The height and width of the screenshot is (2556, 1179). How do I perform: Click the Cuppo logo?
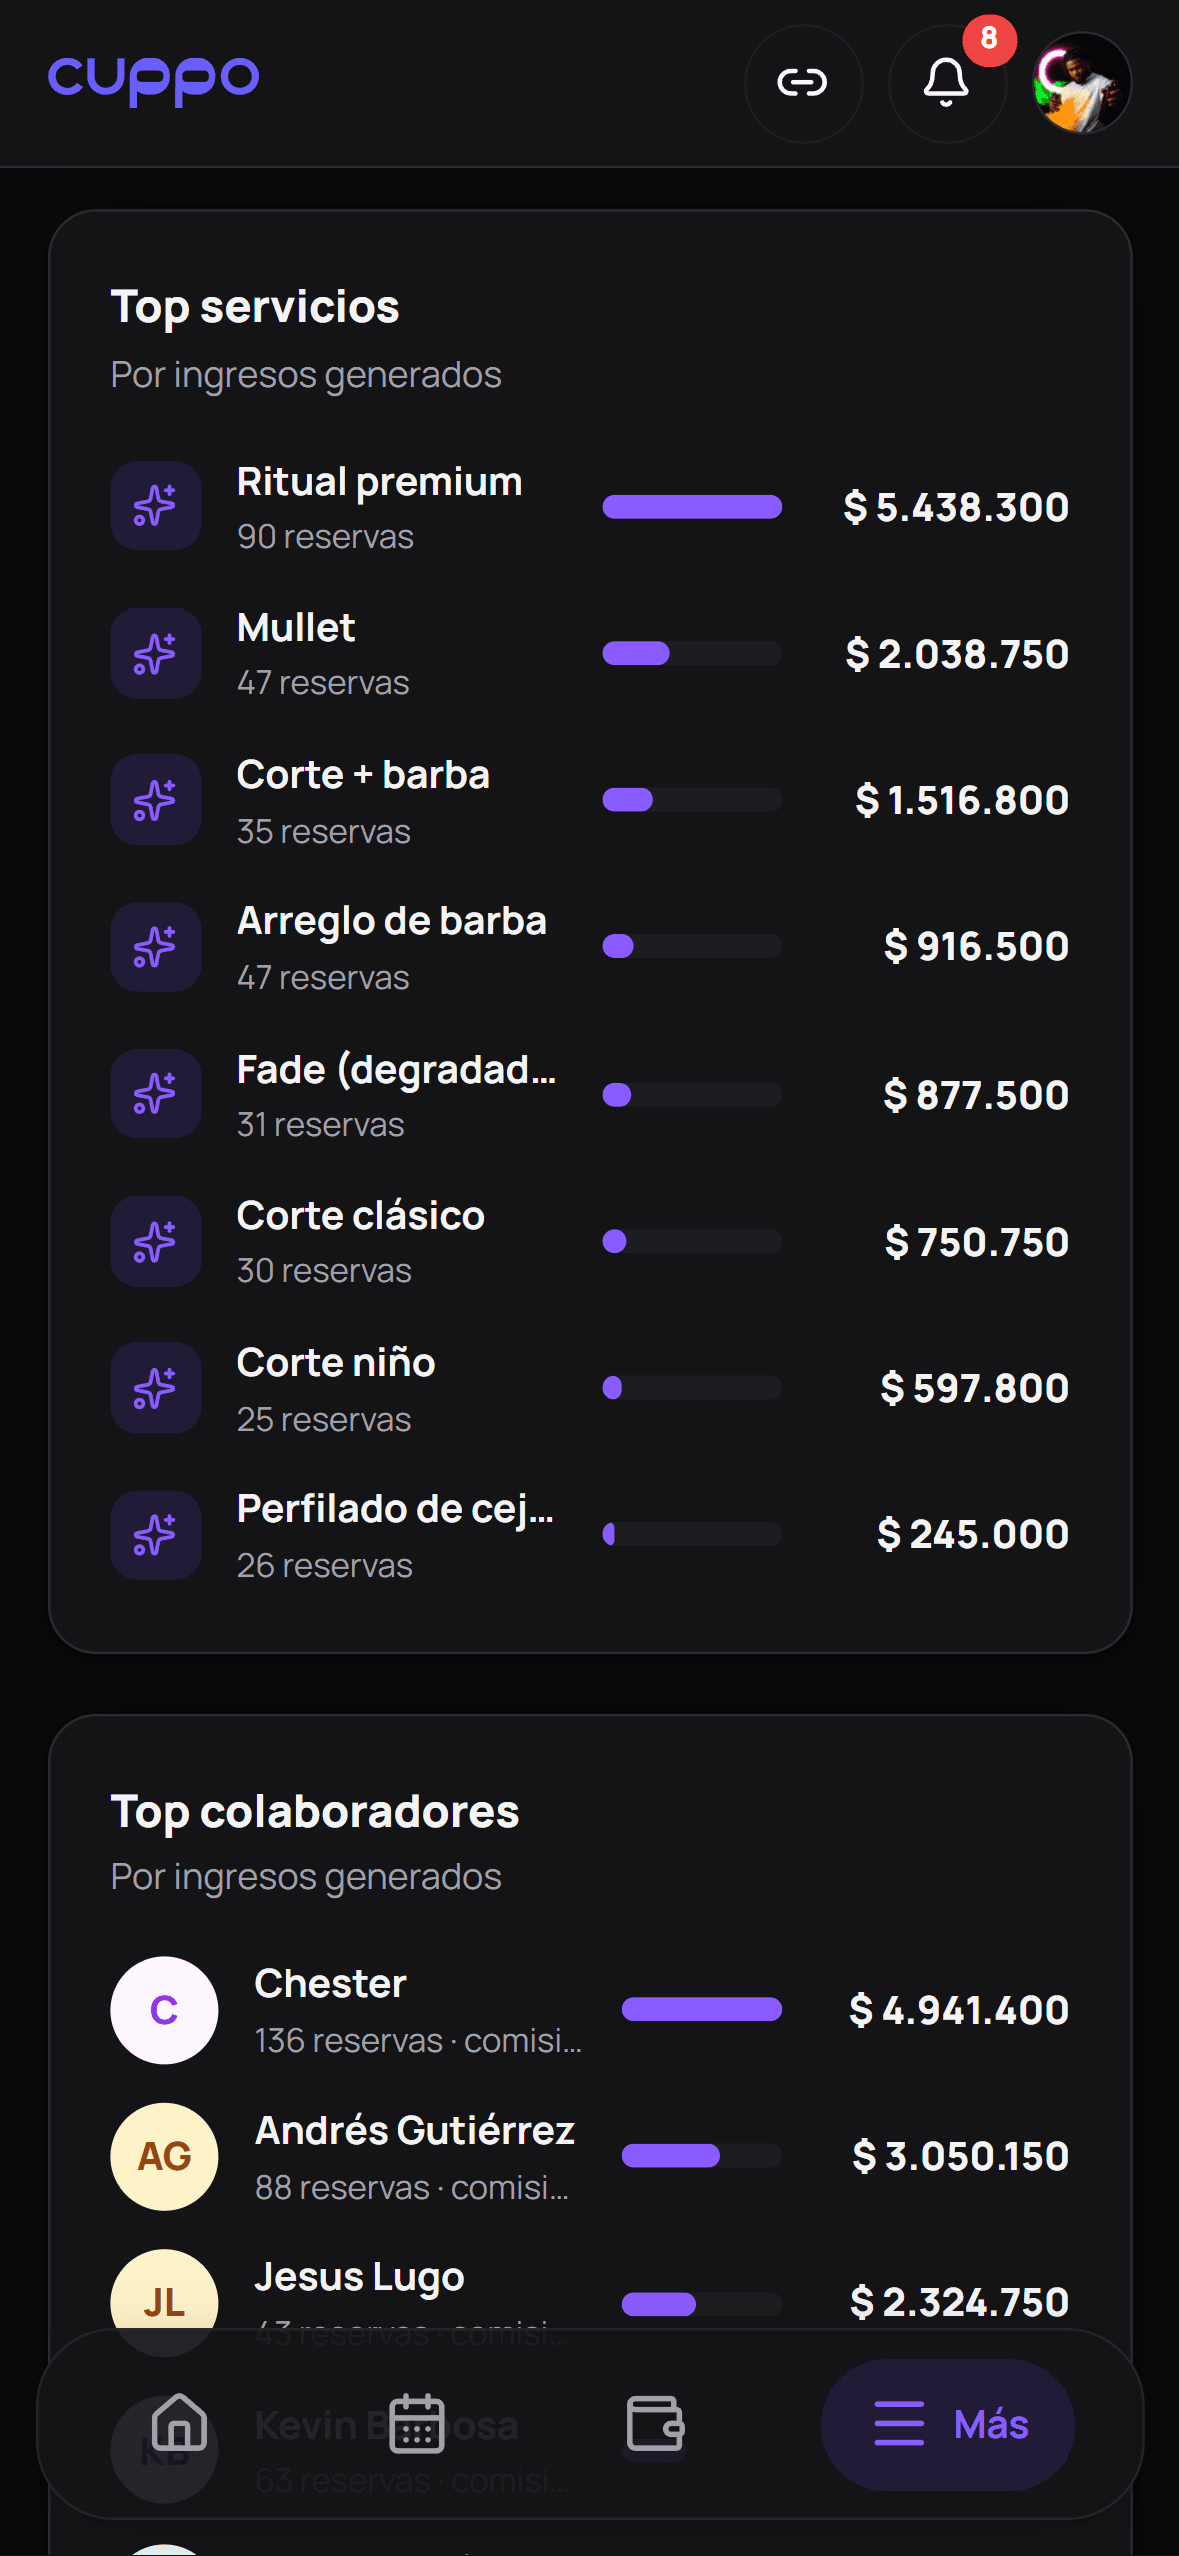(x=154, y=80)
